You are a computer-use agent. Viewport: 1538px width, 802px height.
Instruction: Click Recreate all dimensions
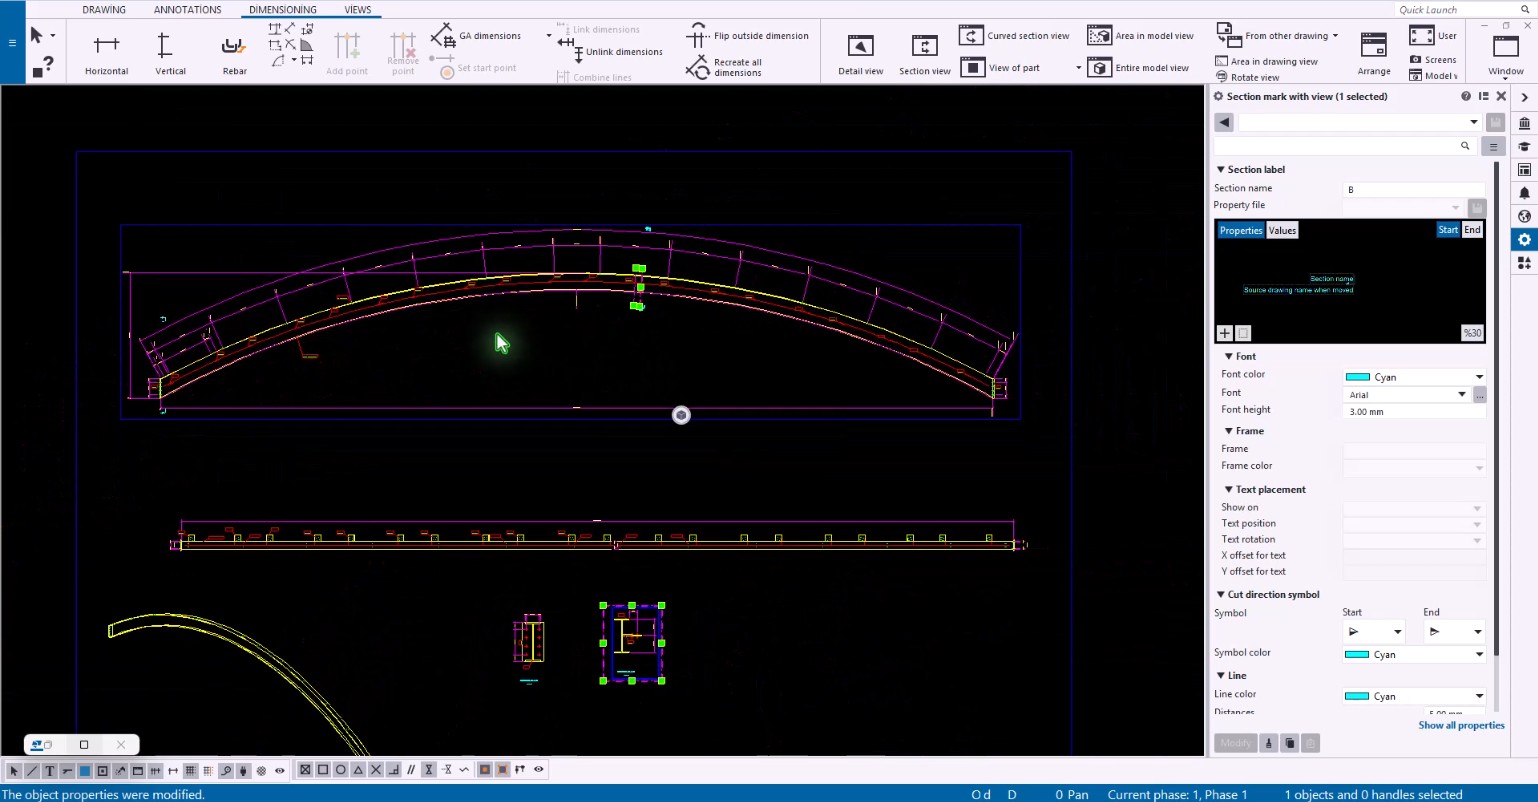[x=725, y=67]
